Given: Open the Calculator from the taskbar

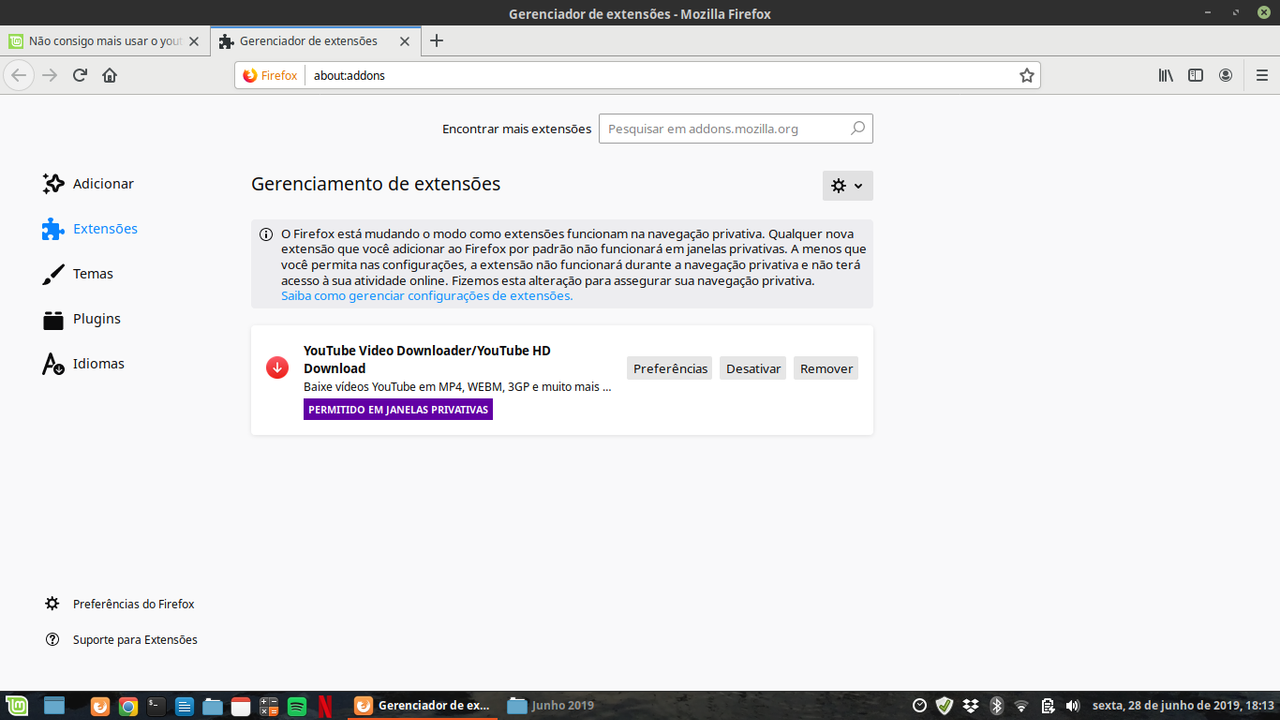Looking at the screenshot, I should 268,706.
